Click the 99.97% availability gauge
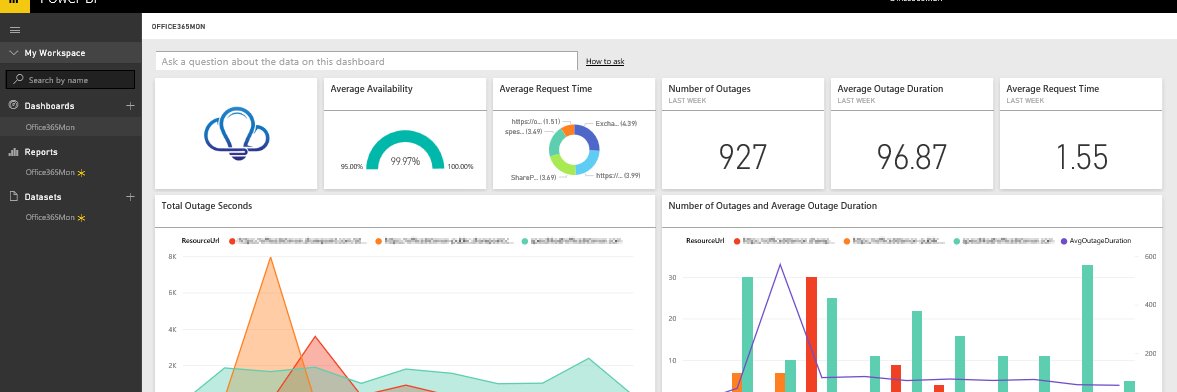 tap(405, 150)
